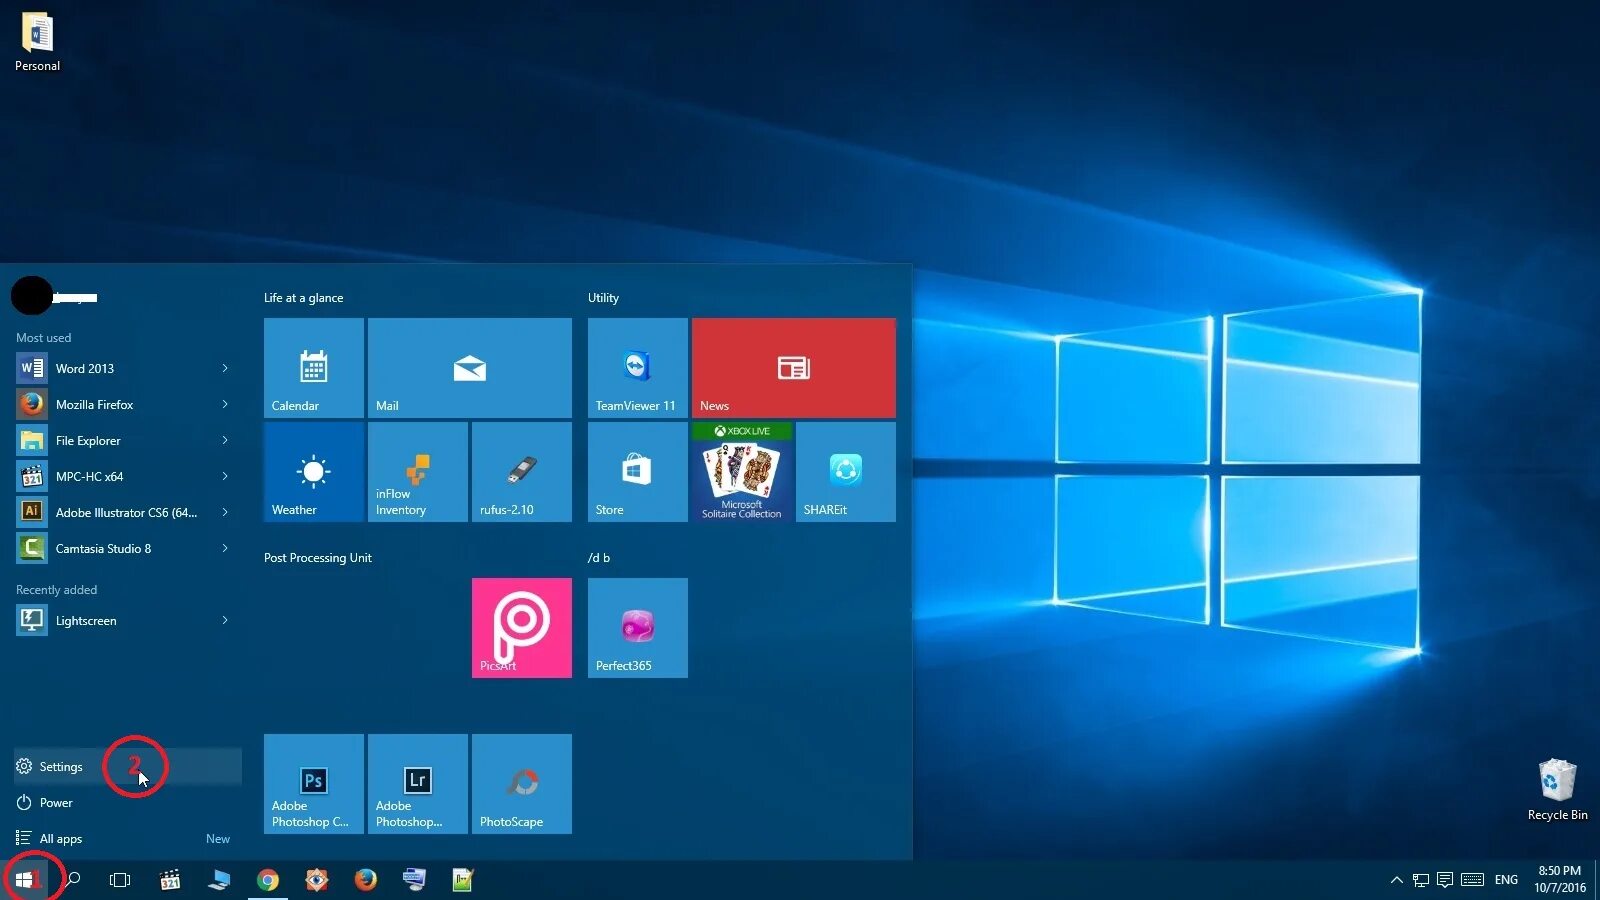Expand File Explorer jump list arrow
Screen dimensions: 1600x900
[x=225, y=441]
